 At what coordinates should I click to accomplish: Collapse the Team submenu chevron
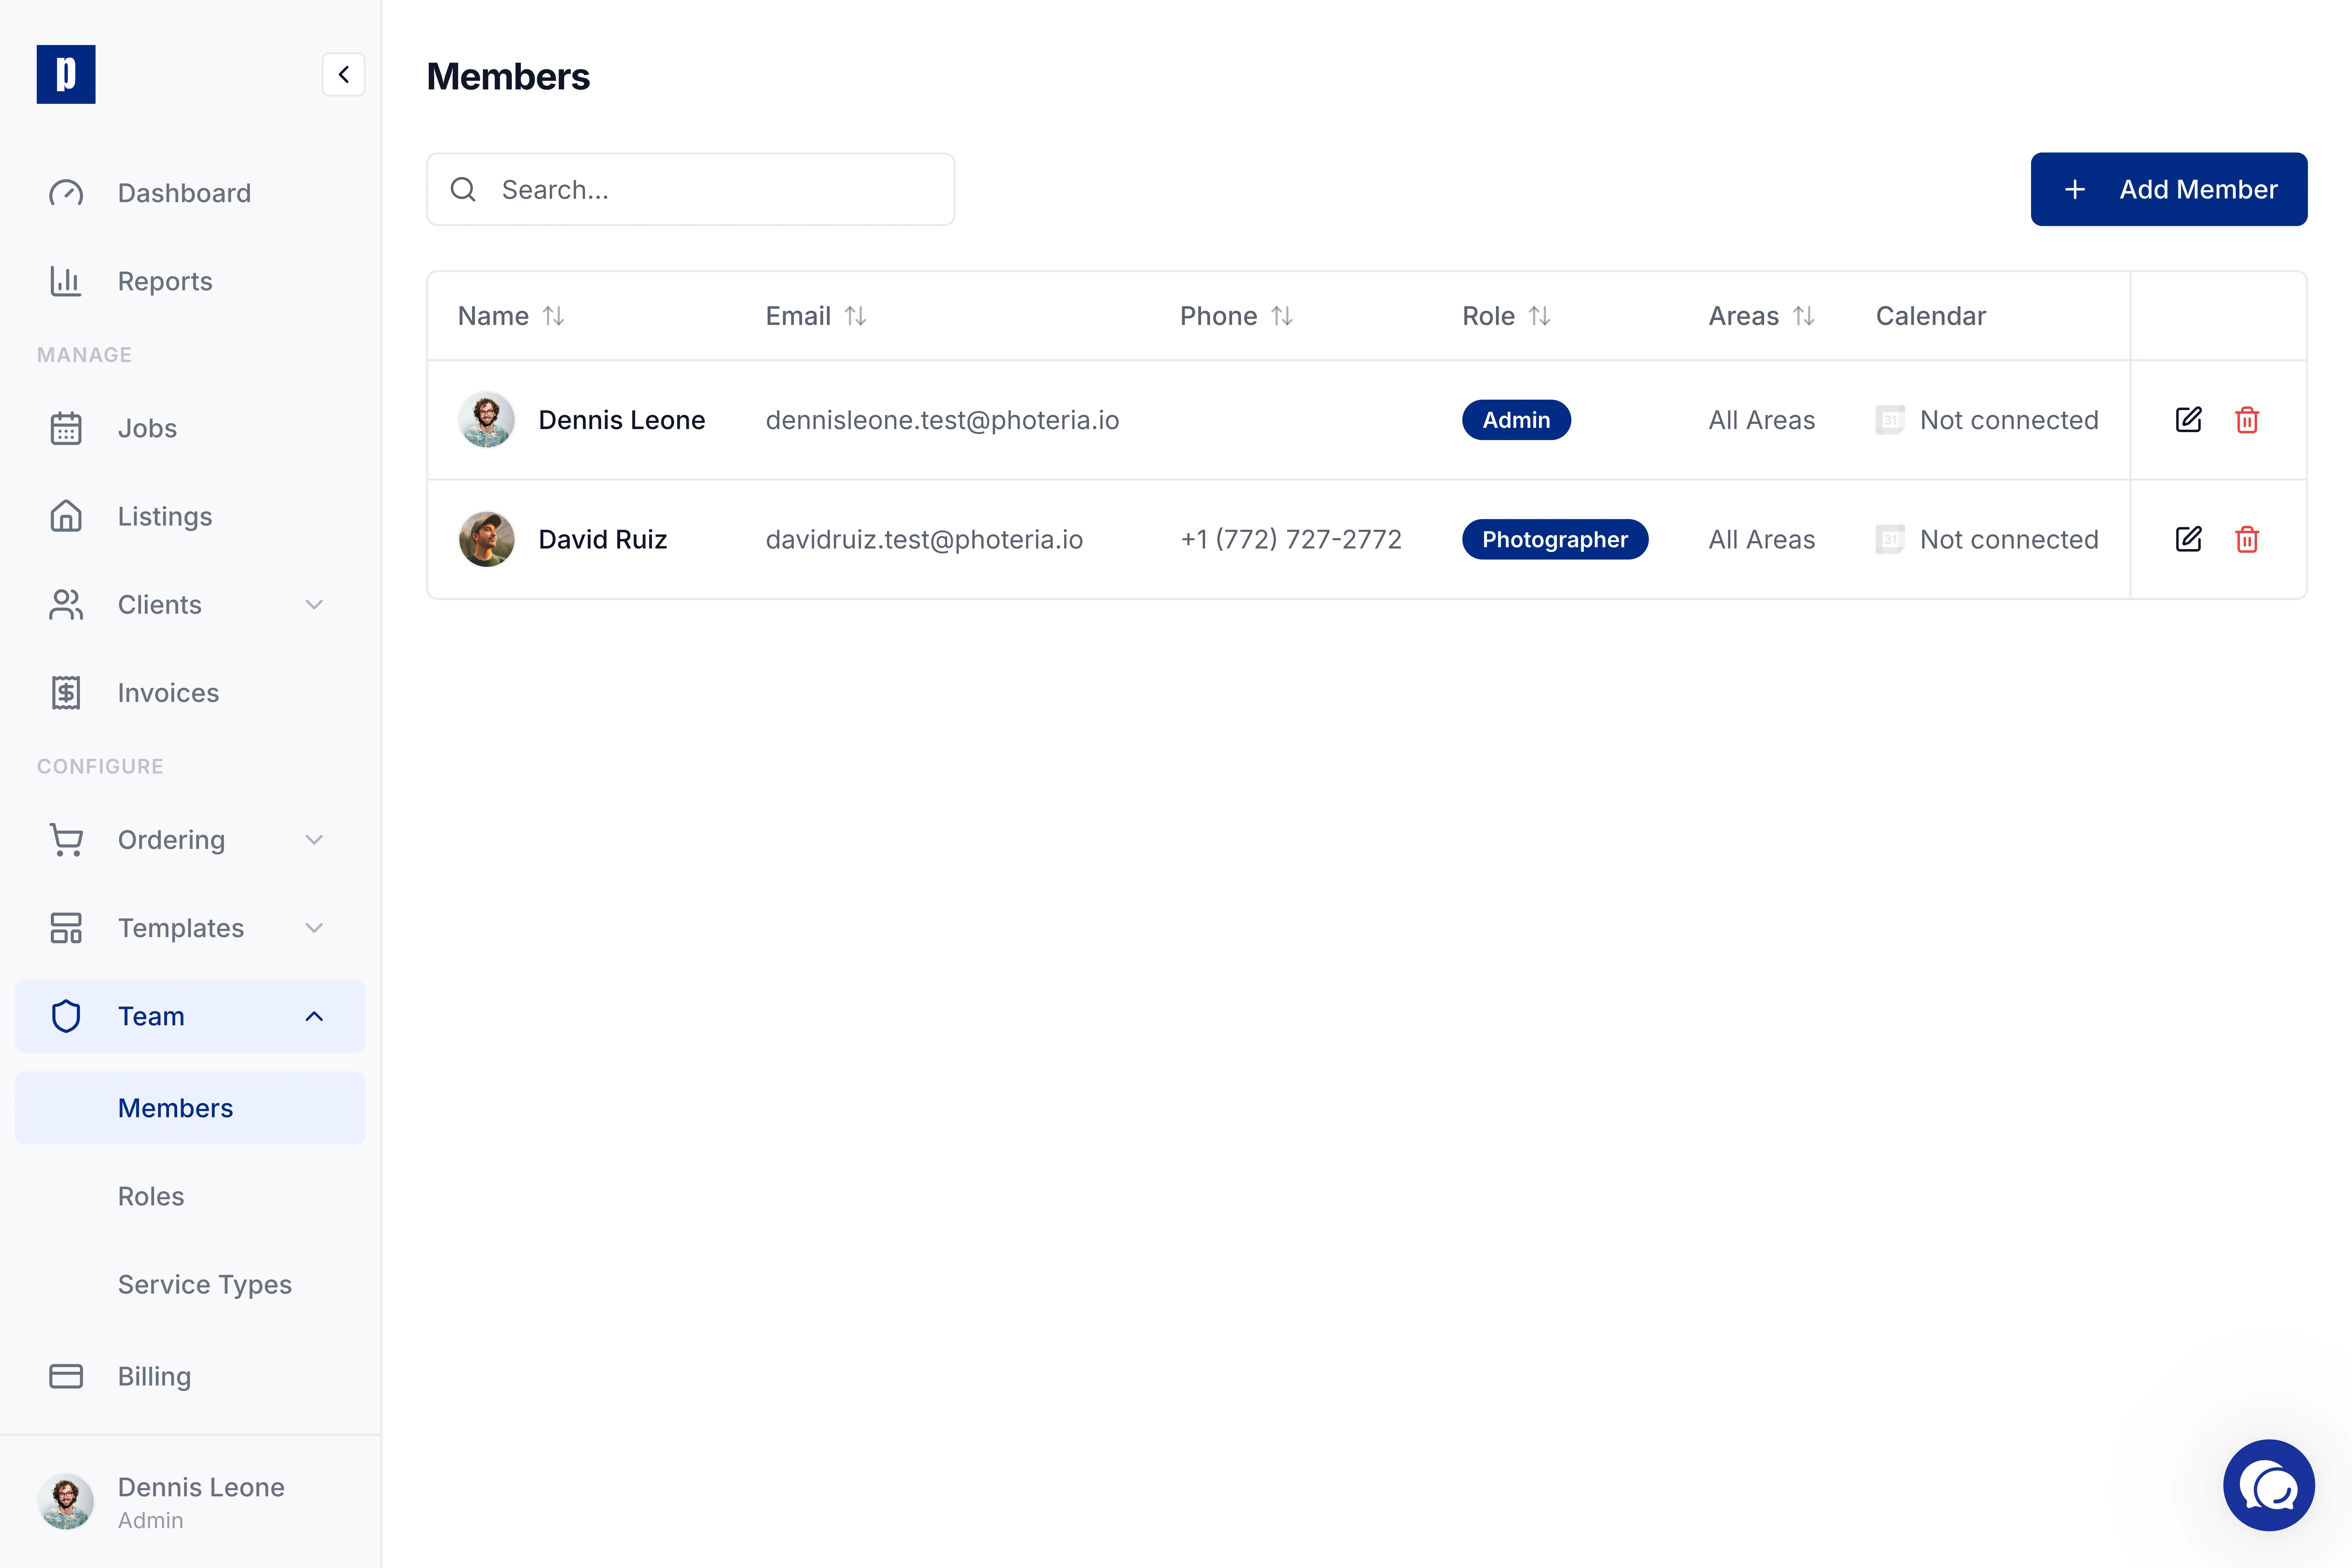tap(314, 1016)
